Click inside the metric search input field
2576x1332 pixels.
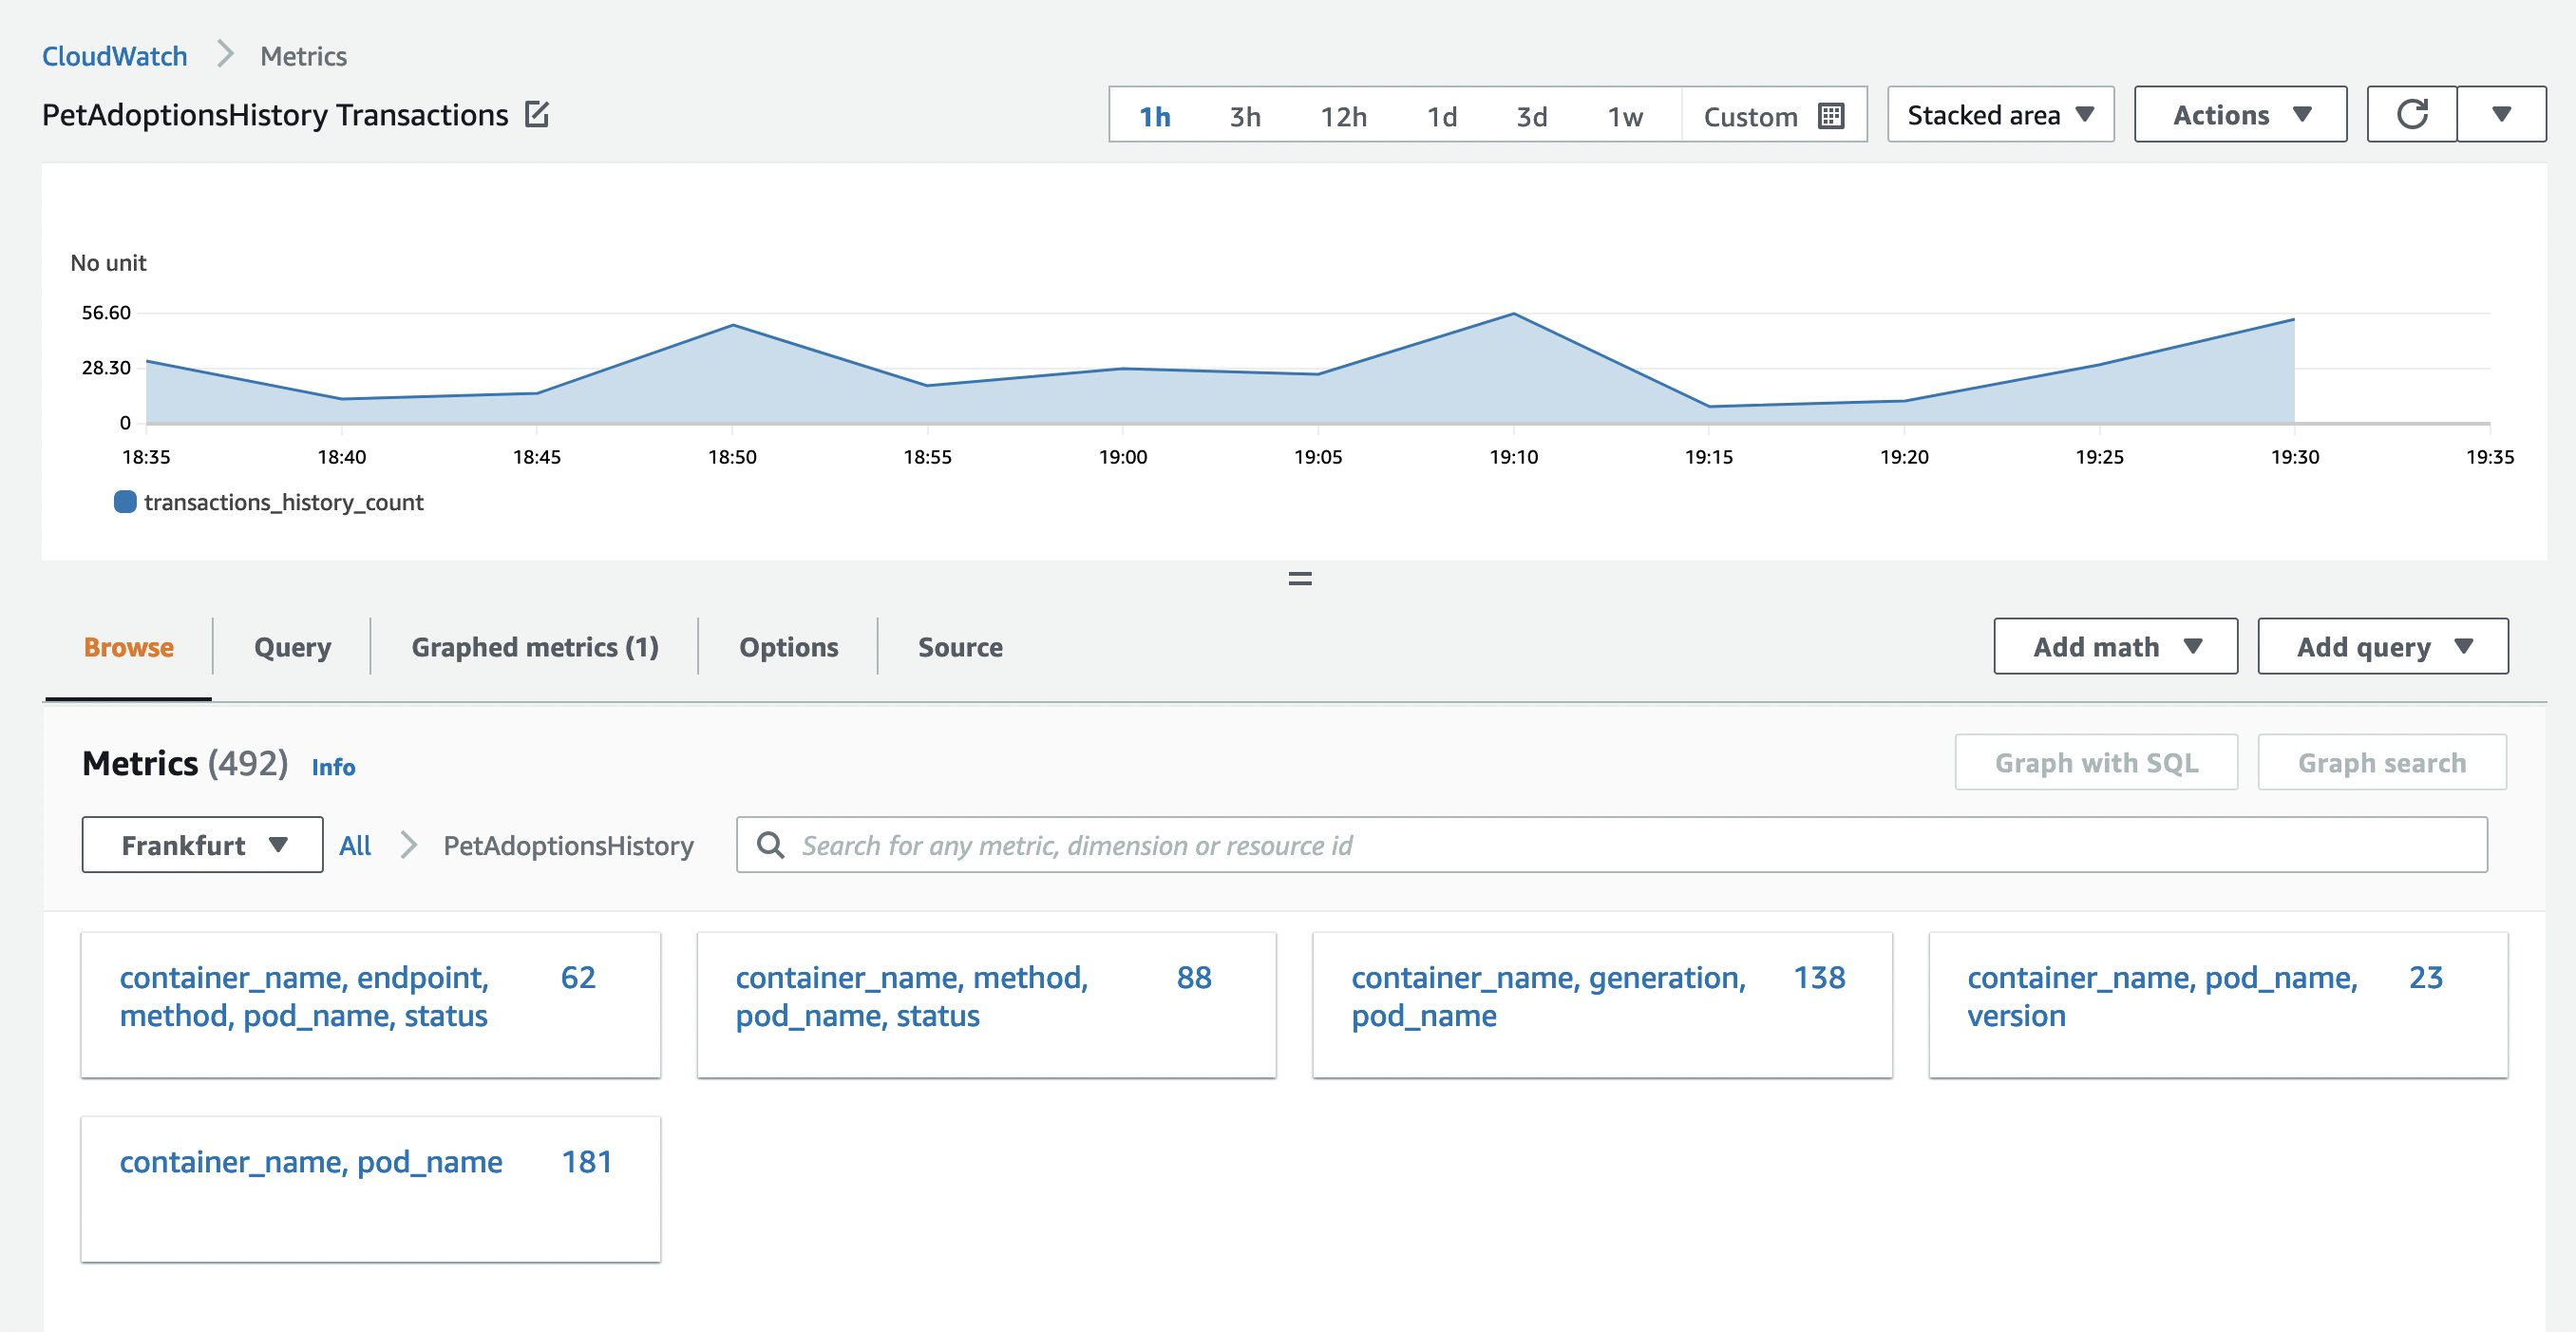click(x=1200, y=845)
